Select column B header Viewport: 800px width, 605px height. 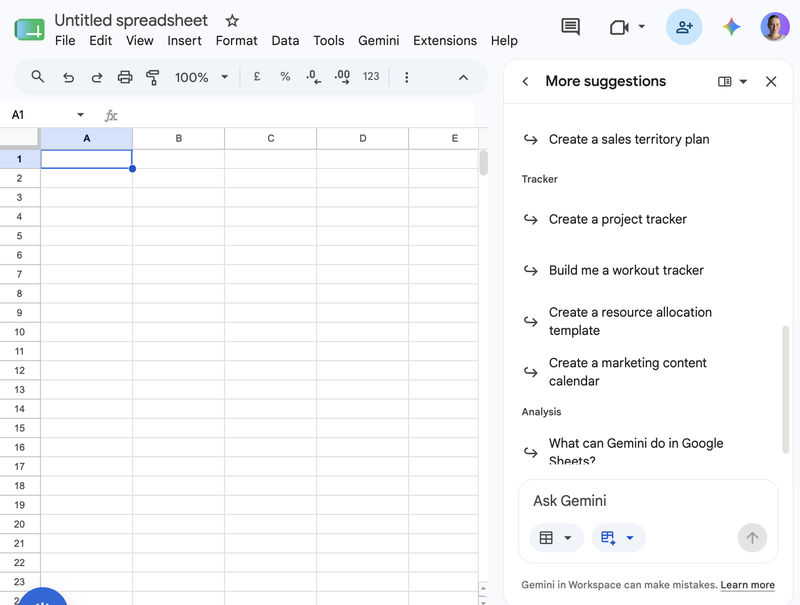[x=179, y=138]
